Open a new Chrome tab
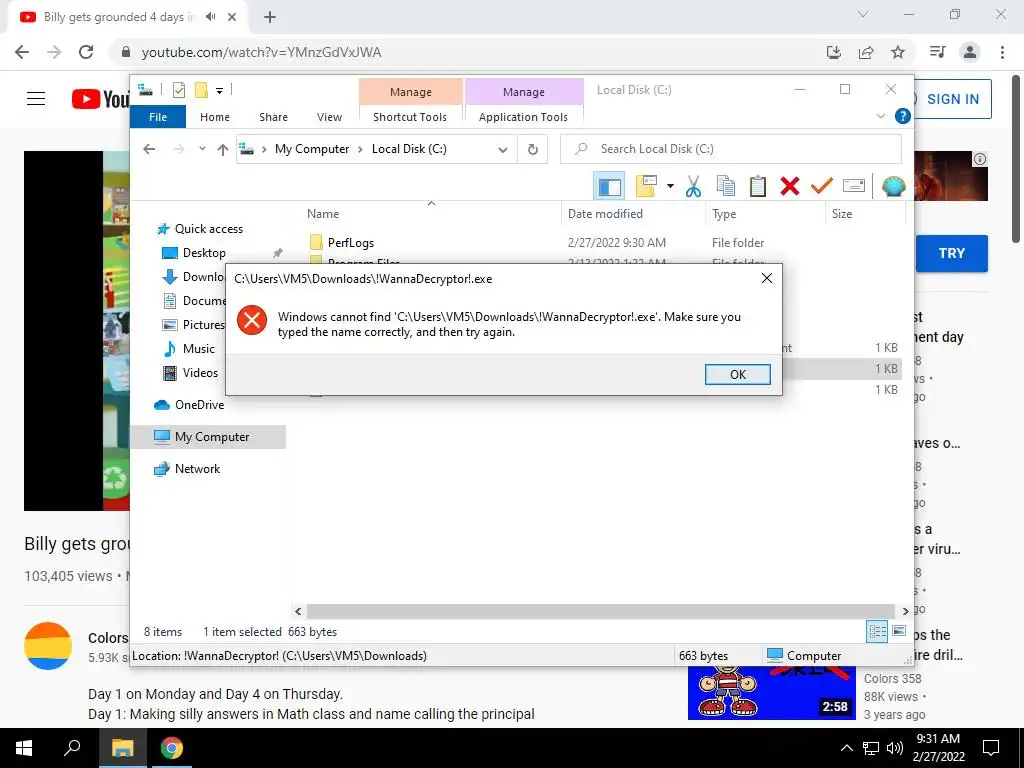The width and height of the screenshot is (1024, 768). coord(270,17)
